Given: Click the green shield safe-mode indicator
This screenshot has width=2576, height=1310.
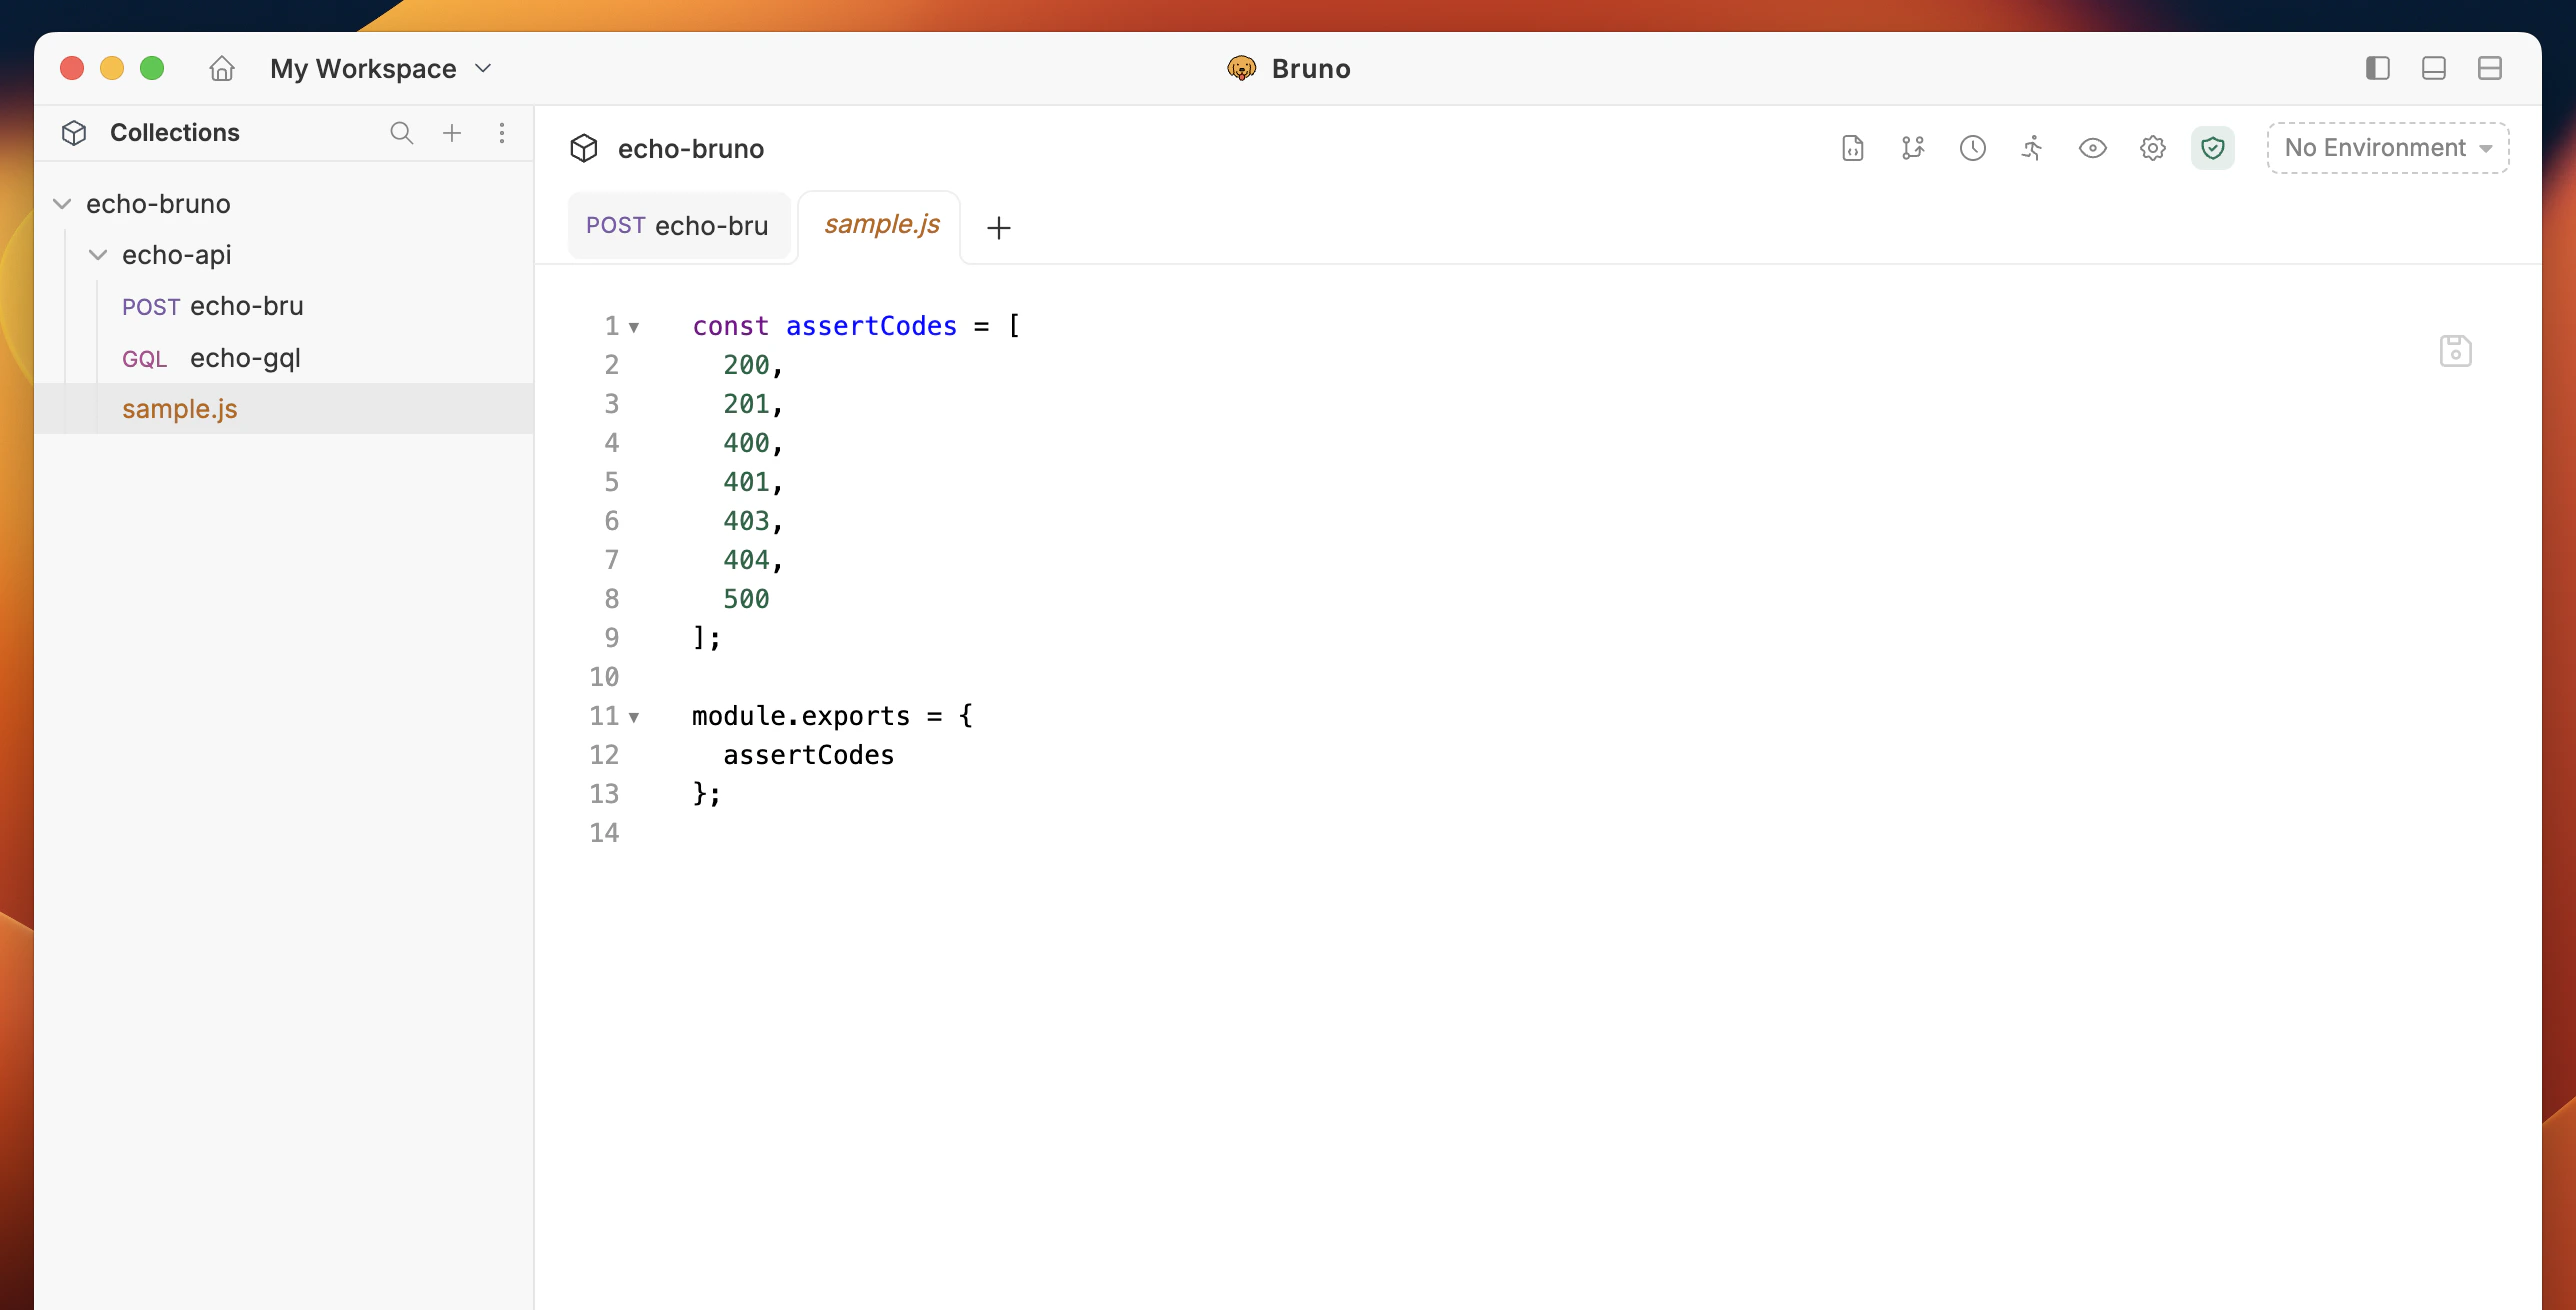Looking at the screenshot, I should click(x=2213, y=148).
